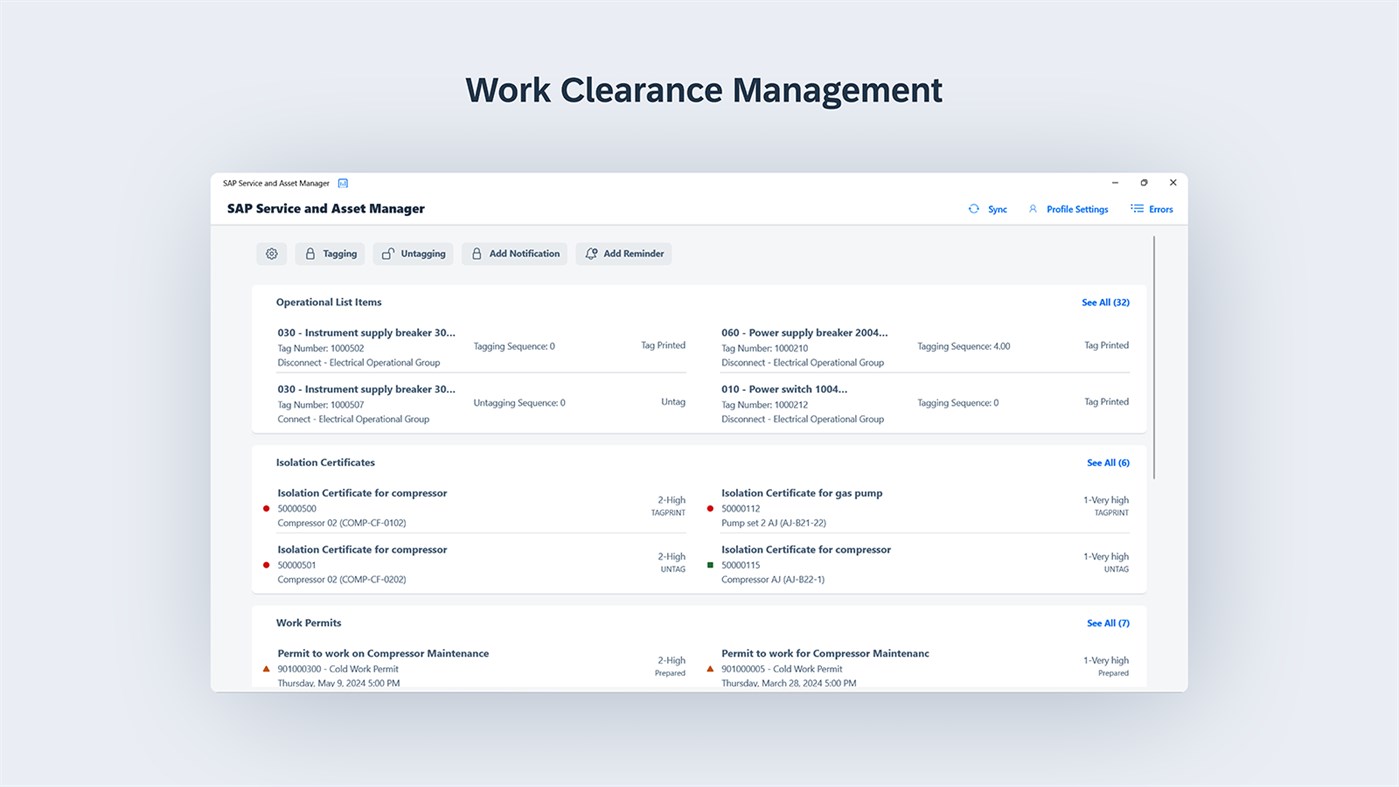Open the settings gear in the toolbar
This screenshot has height=787, width=1399.
pos(271,253)
